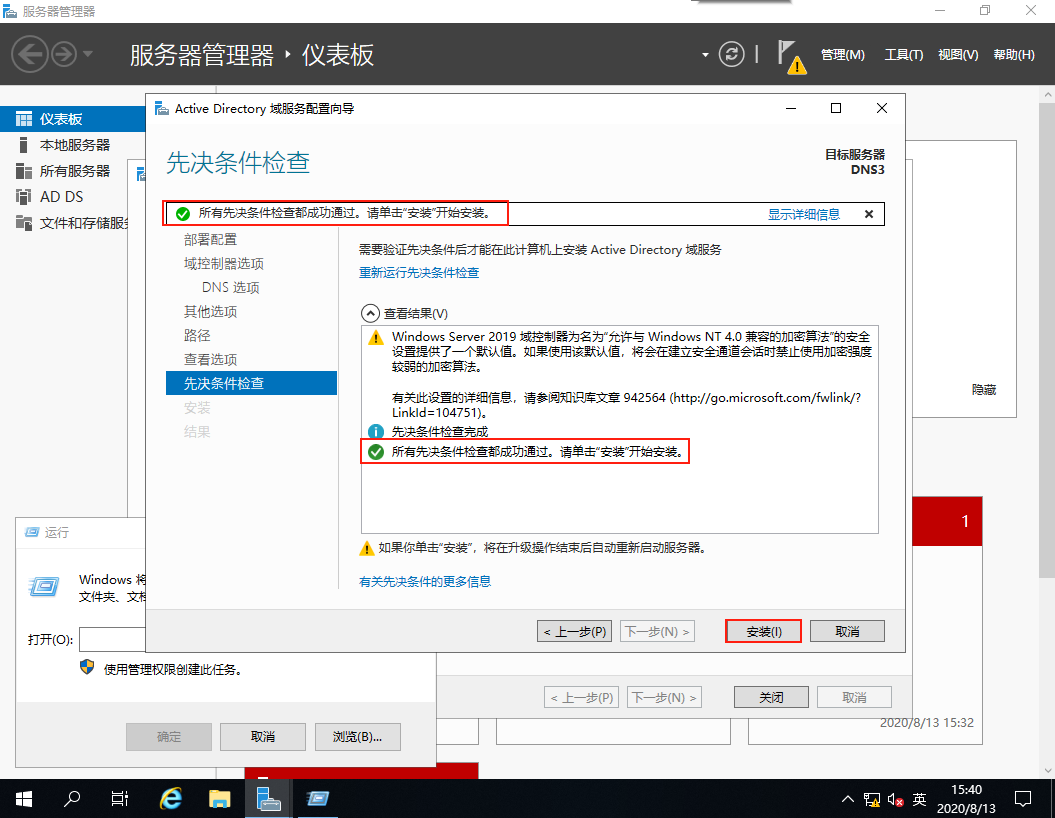Click the refresh icon in Server Manager
The height and width of the screenshot is (818, 1055).
click(x=731, y=54)
